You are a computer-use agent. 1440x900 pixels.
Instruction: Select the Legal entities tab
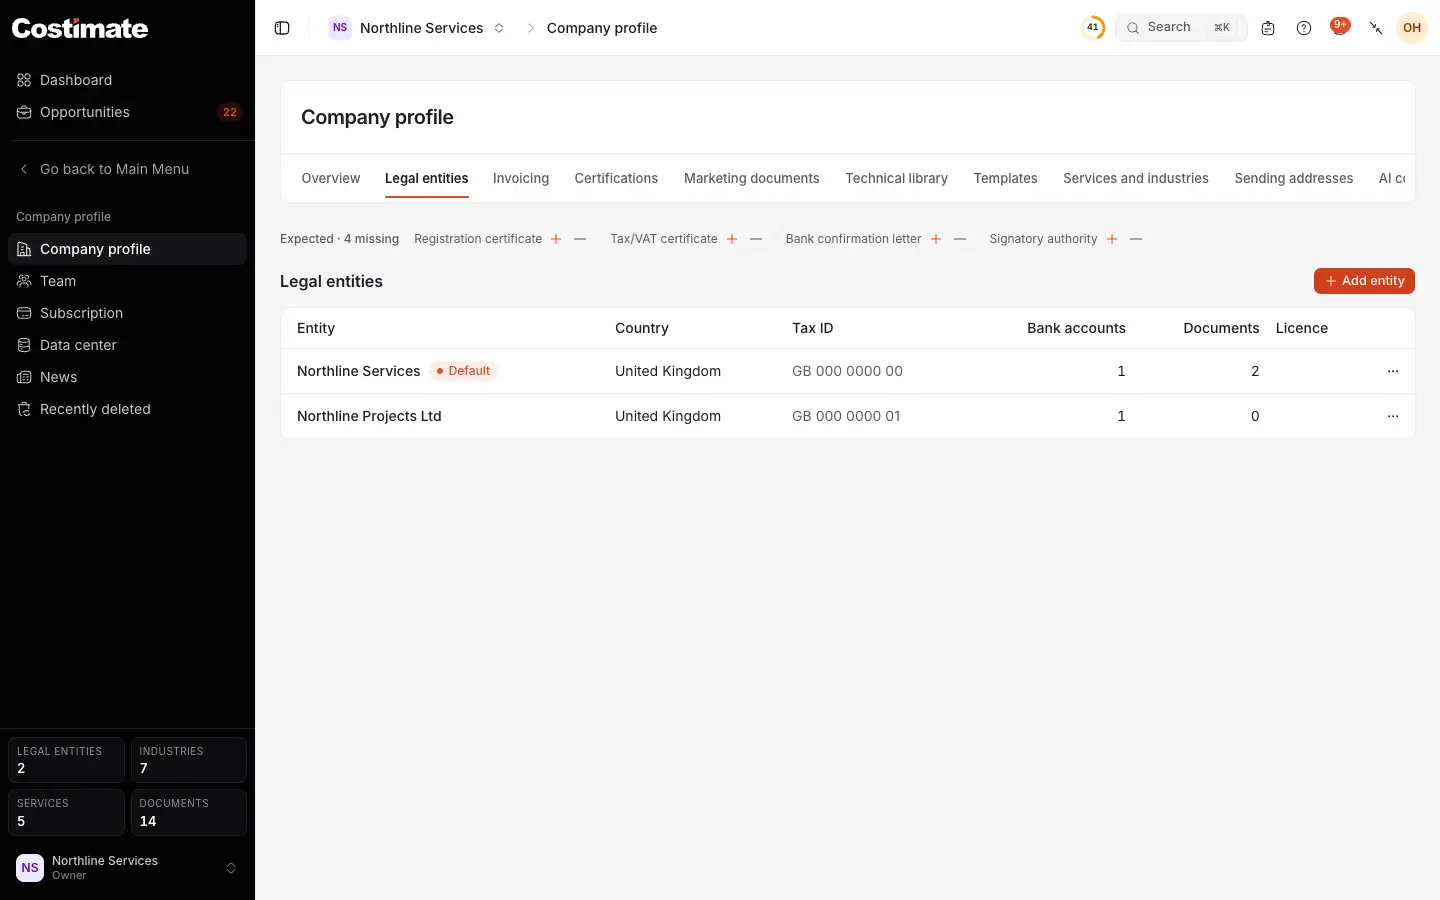(427, 178)
